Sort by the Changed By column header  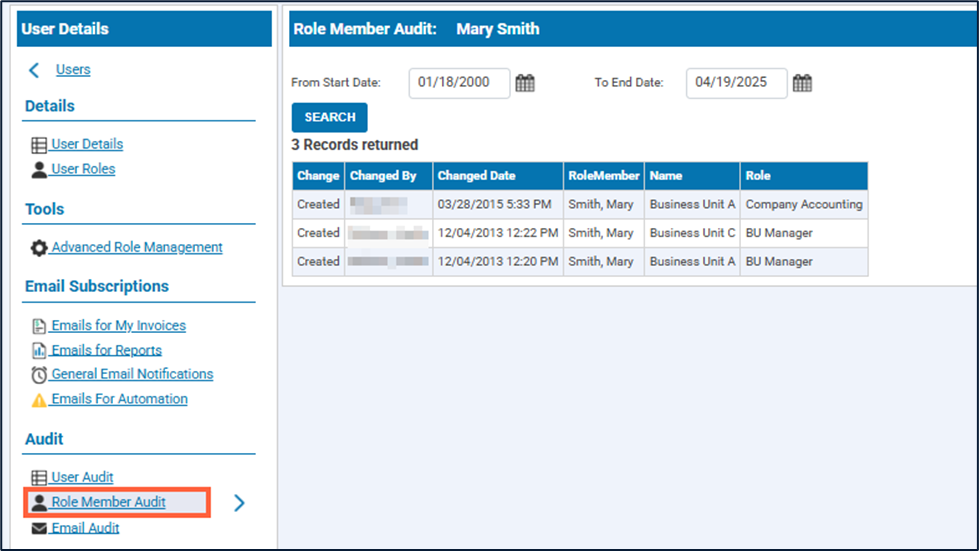point(388,176)
